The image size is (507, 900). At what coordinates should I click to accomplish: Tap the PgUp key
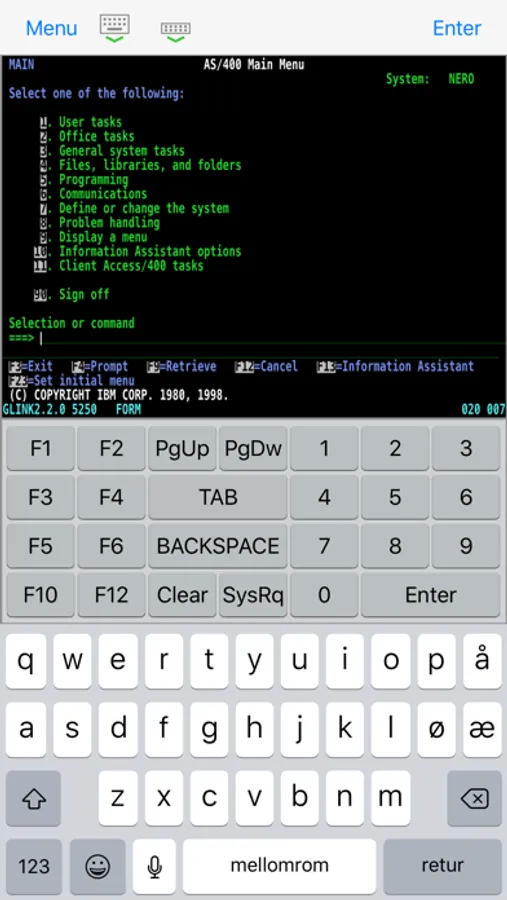pos(182,448)
